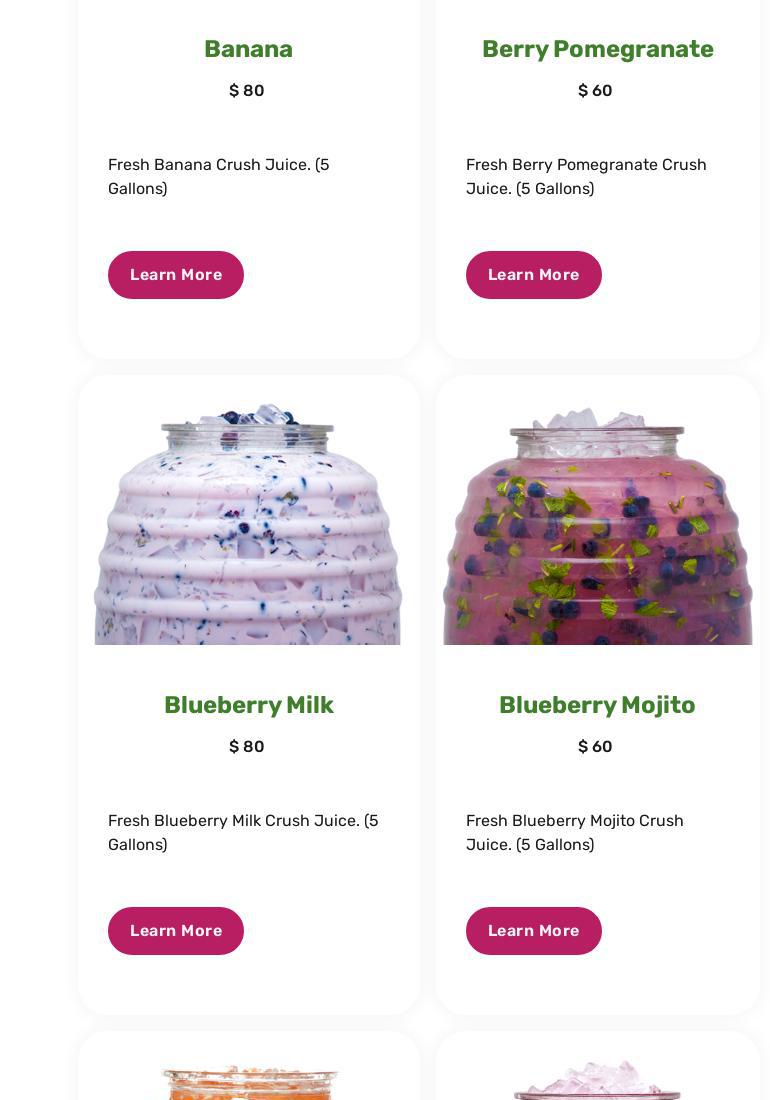Viewport: 770px width, 1100px height.
Task: Click Learn More under Blueberry Milk
Action: (x=175, y=931)
